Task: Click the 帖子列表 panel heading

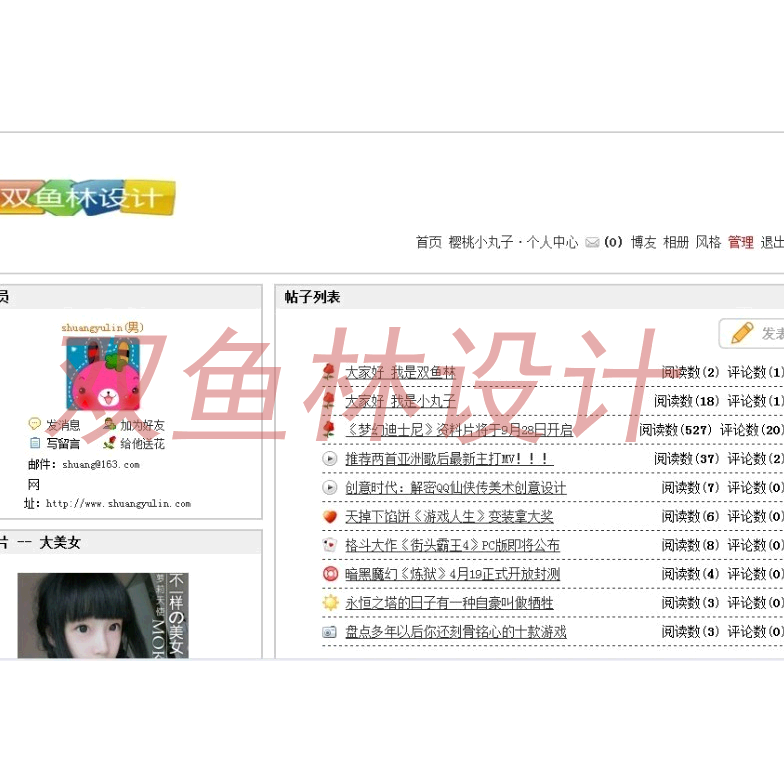Action: tap(312, 297)
